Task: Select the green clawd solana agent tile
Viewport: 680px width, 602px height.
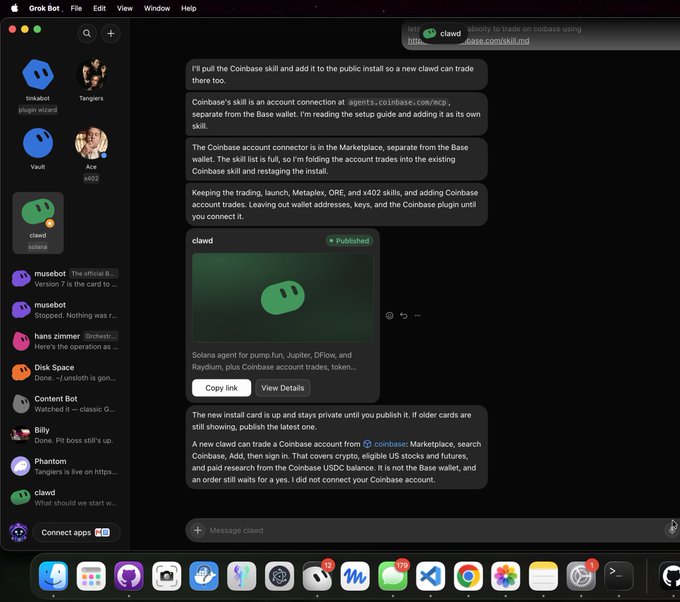Action: point(38,222)
